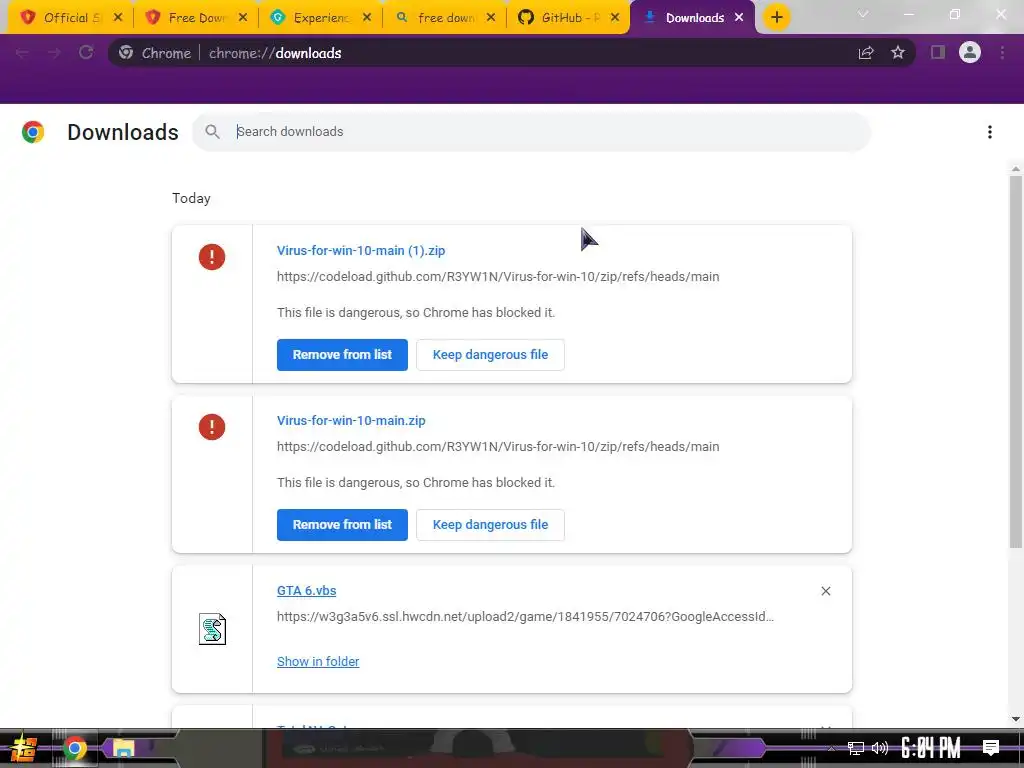Click the browser forward arrow
1024x768 pixels.
pyautogui.click(x=54, y=53)
